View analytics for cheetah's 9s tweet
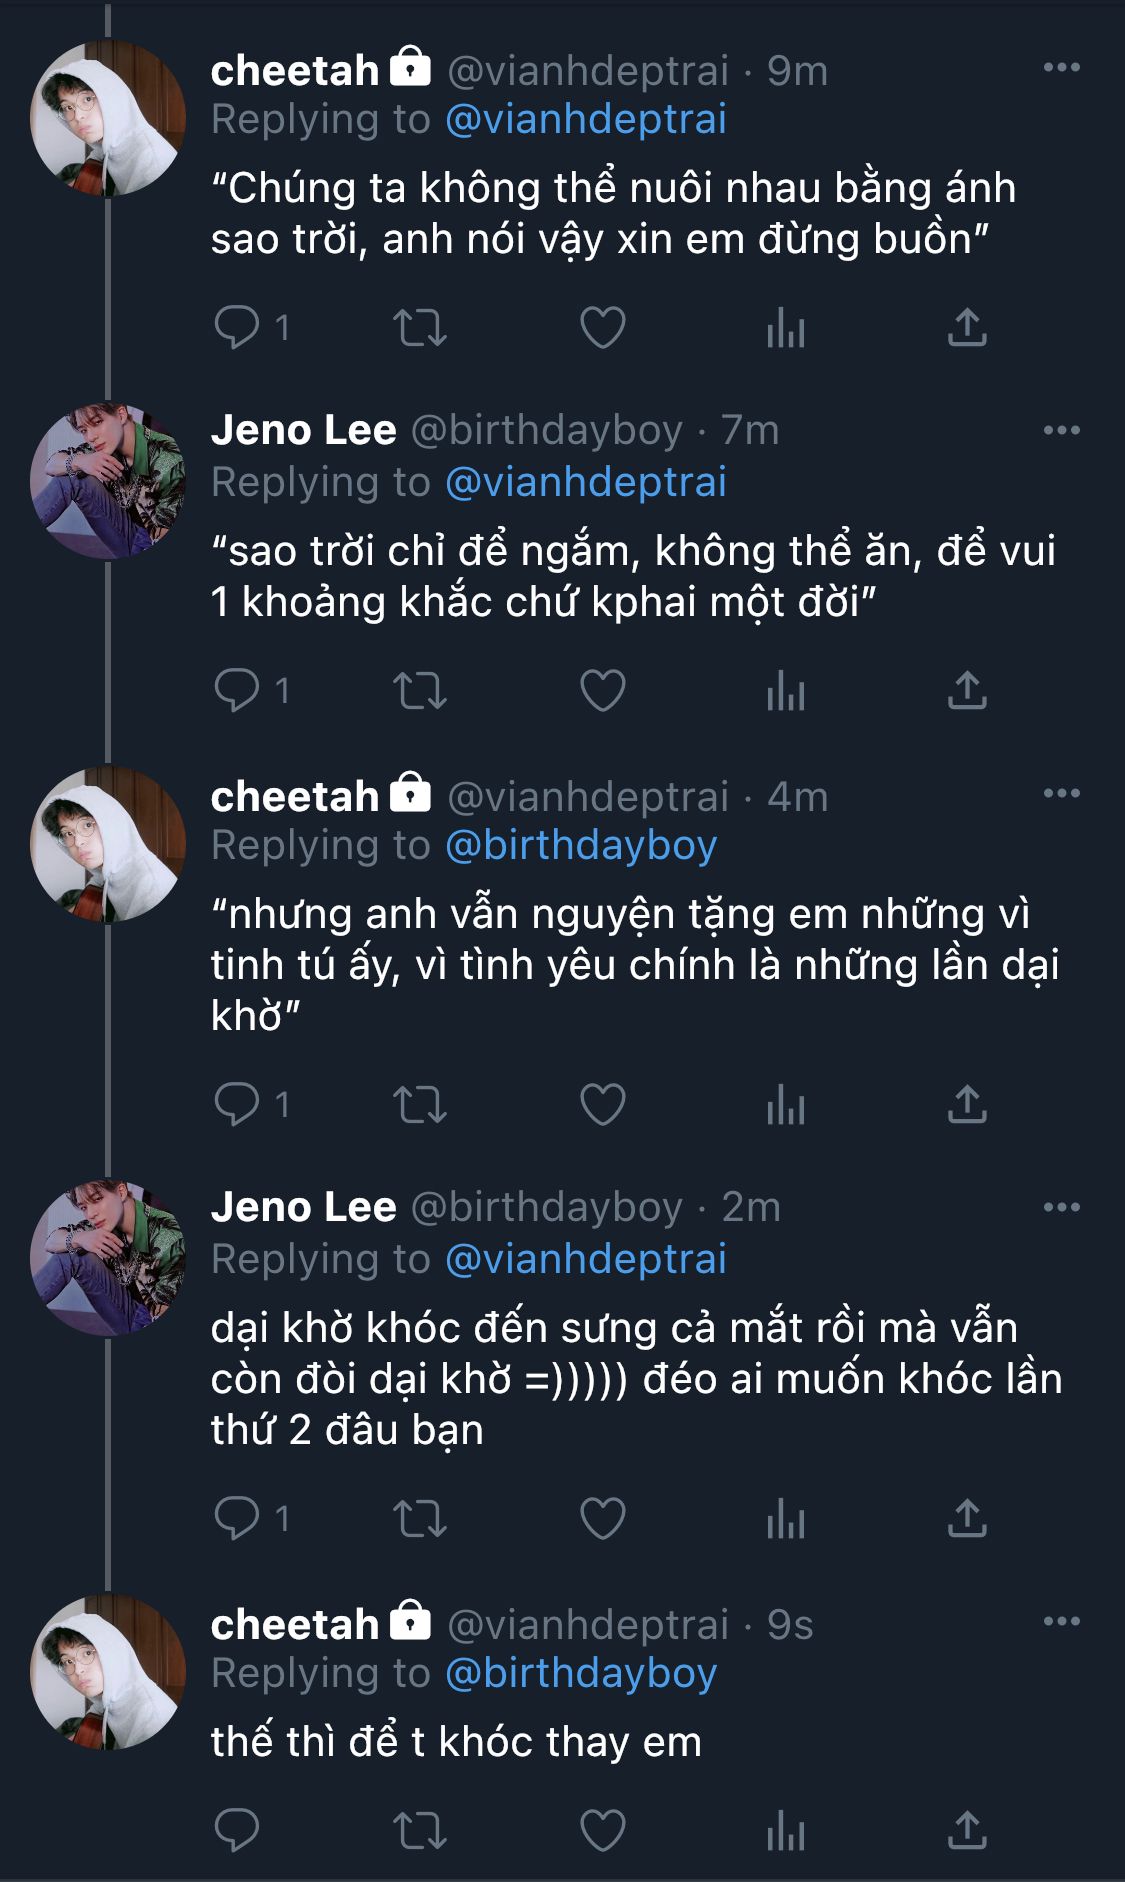The height and width of the screenshot is (1882, 1125). coord(785,1832)
